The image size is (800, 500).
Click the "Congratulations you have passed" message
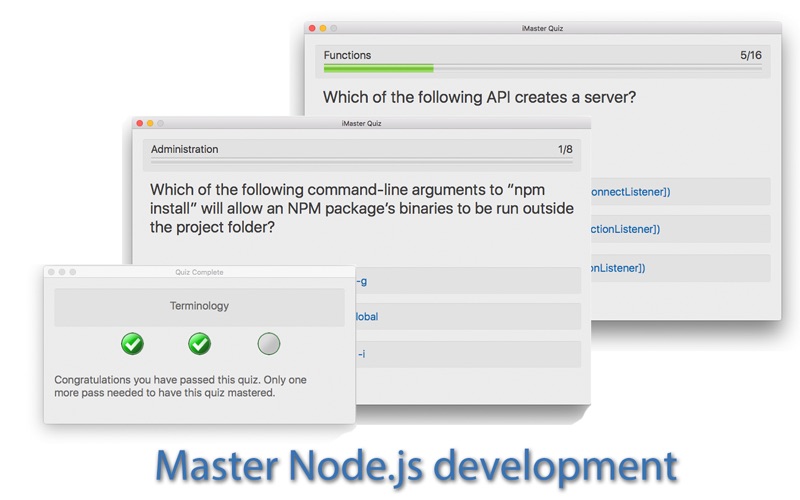(x=180, y=386)
